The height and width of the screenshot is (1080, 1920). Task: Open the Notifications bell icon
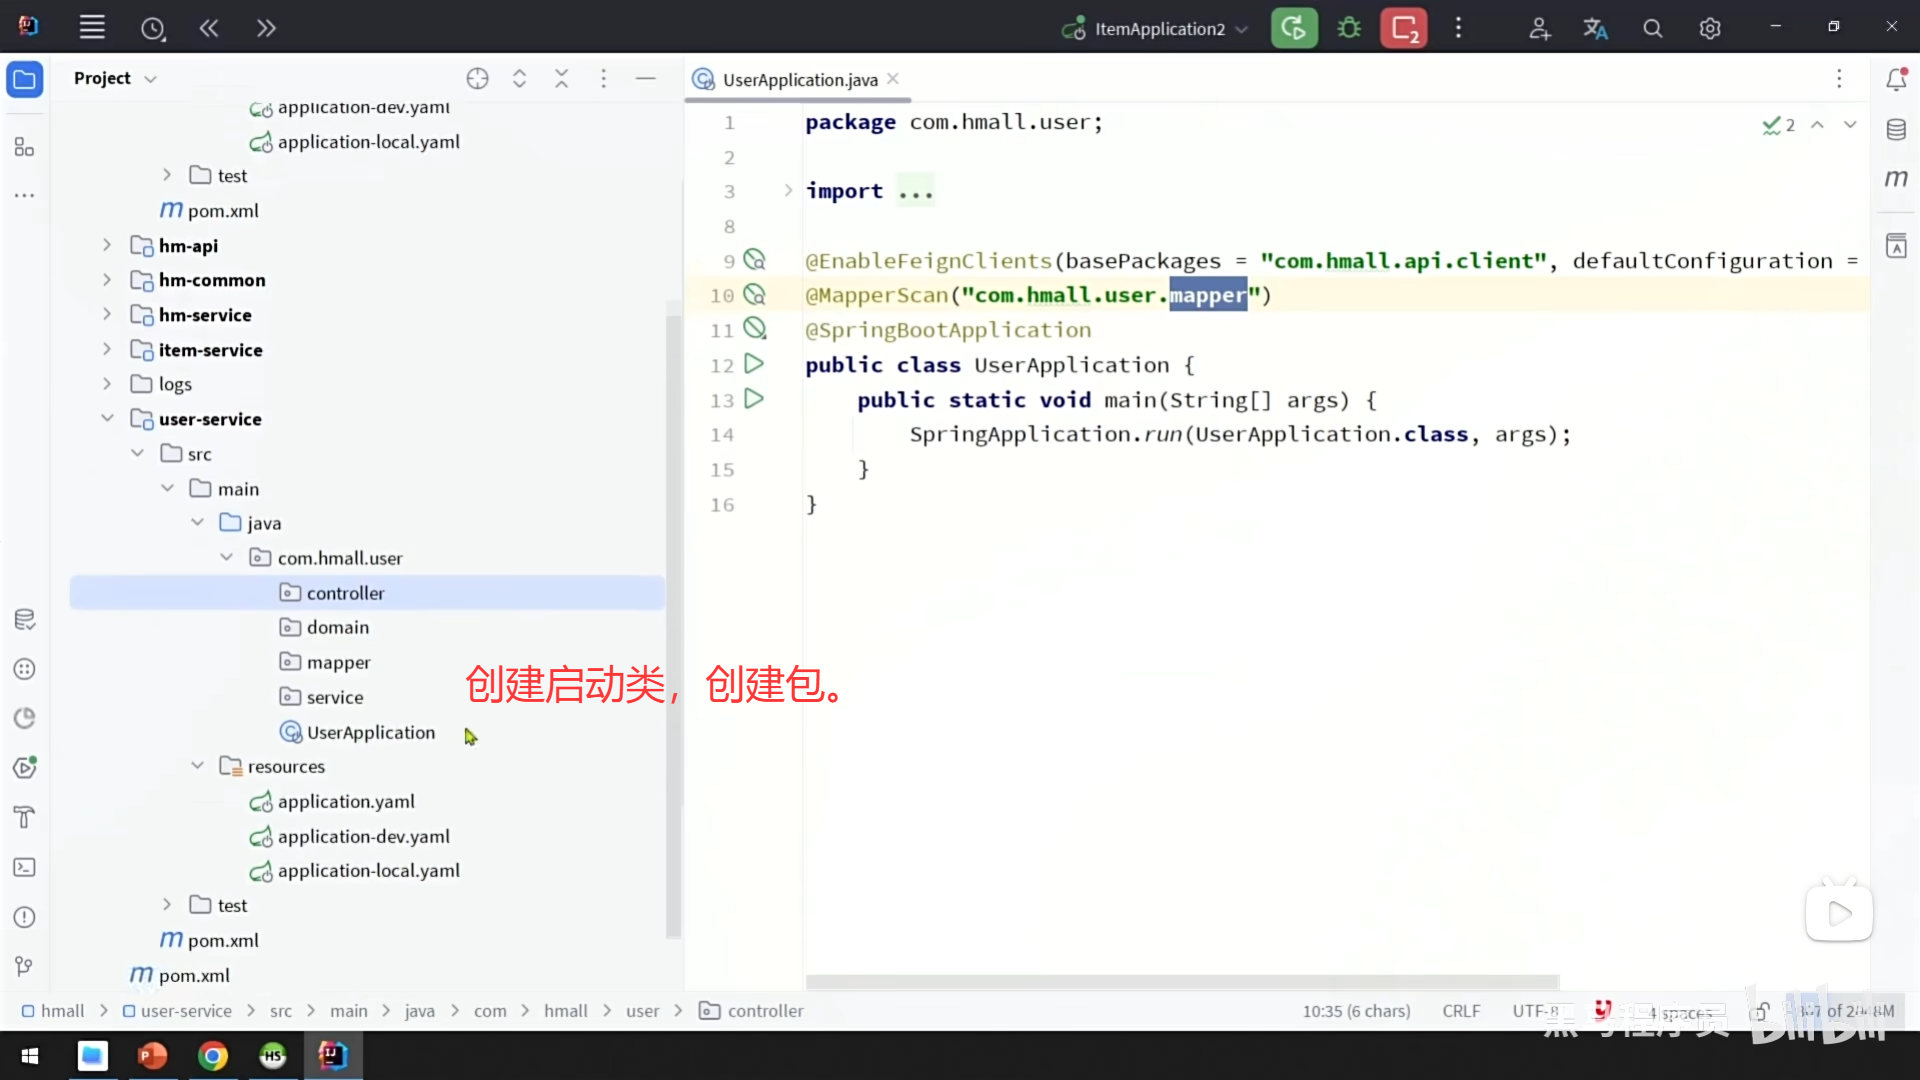coord(1896,79)
